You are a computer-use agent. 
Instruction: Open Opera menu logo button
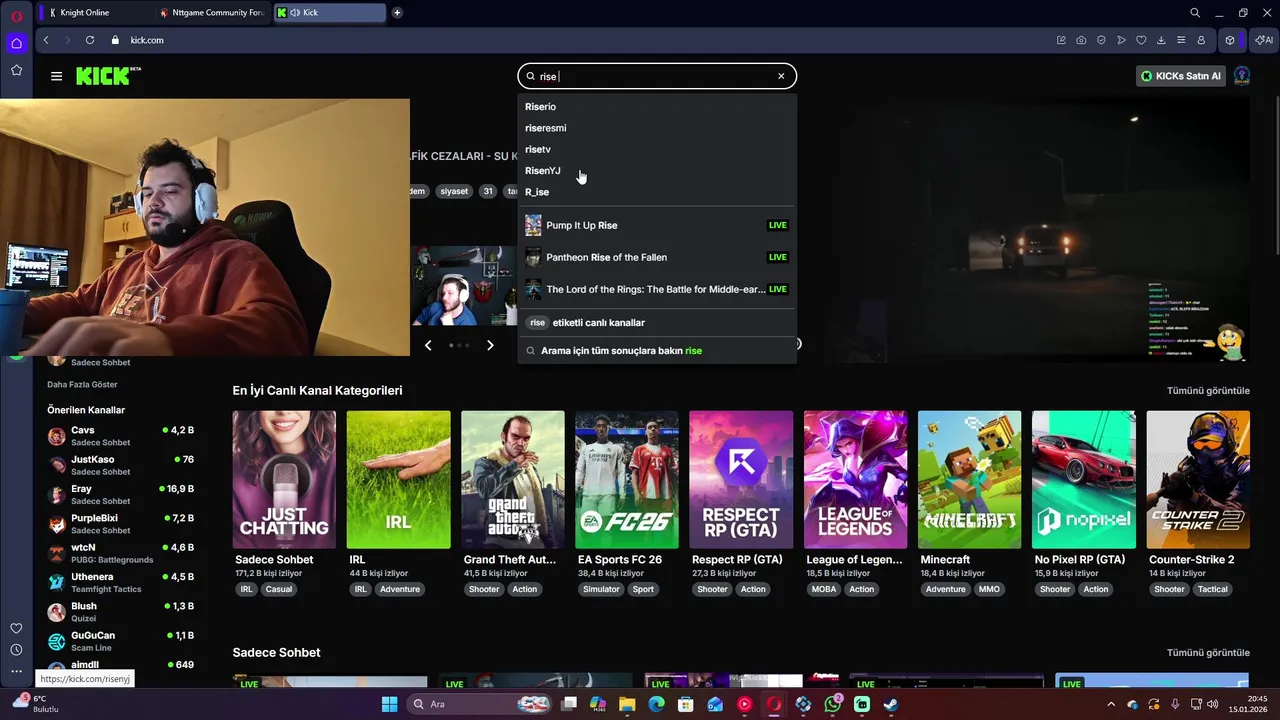pyautogui.click(x=16, y=14)
